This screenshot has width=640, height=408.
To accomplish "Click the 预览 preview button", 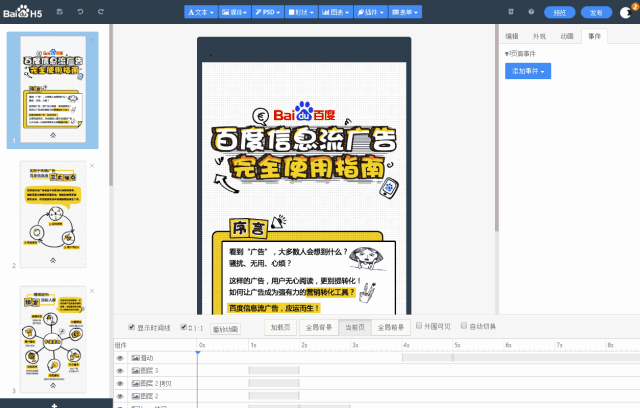I will tap(560, 12).
